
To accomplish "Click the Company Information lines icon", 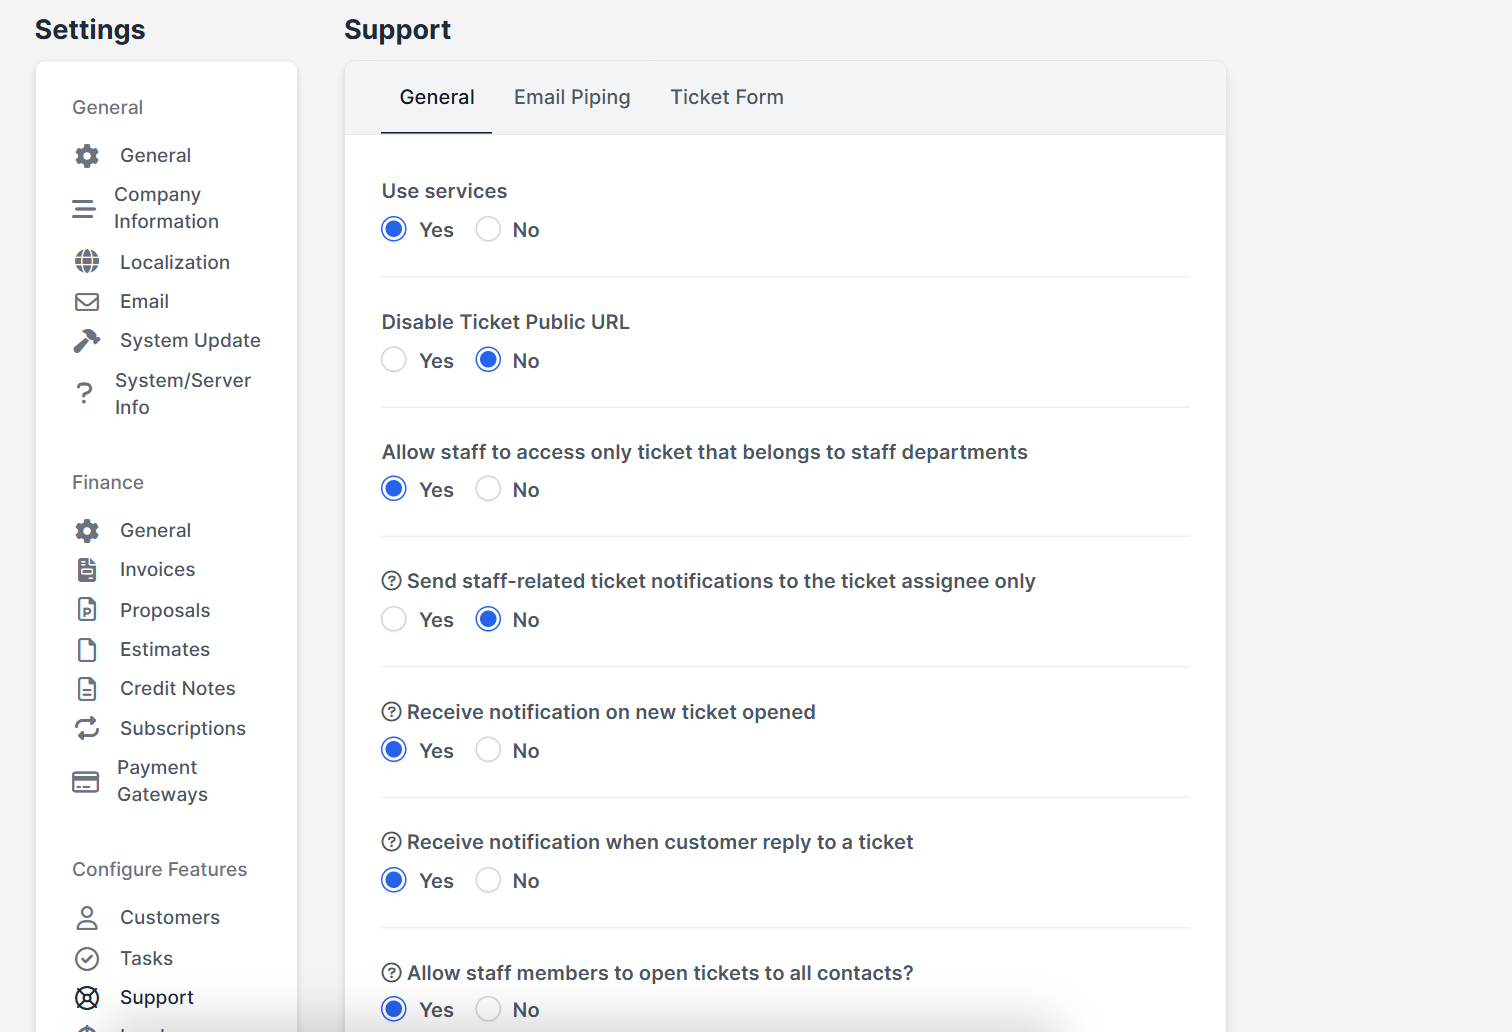I will 84,208.
